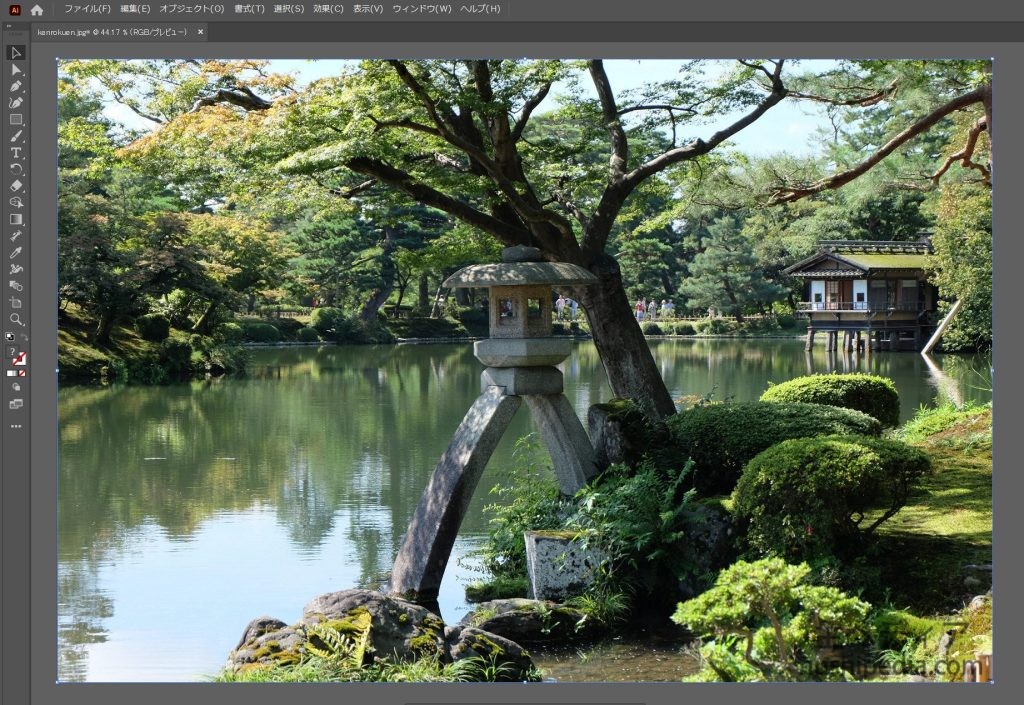Viewport: 1024px width, 705px height.
Task: Switch to kenrokuen.jpg document tab
Action: 112,32
